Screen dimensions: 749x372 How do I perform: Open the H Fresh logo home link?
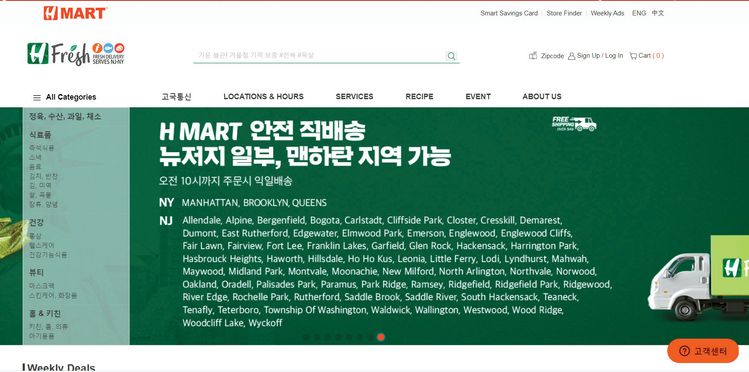(x=75, y=53)
